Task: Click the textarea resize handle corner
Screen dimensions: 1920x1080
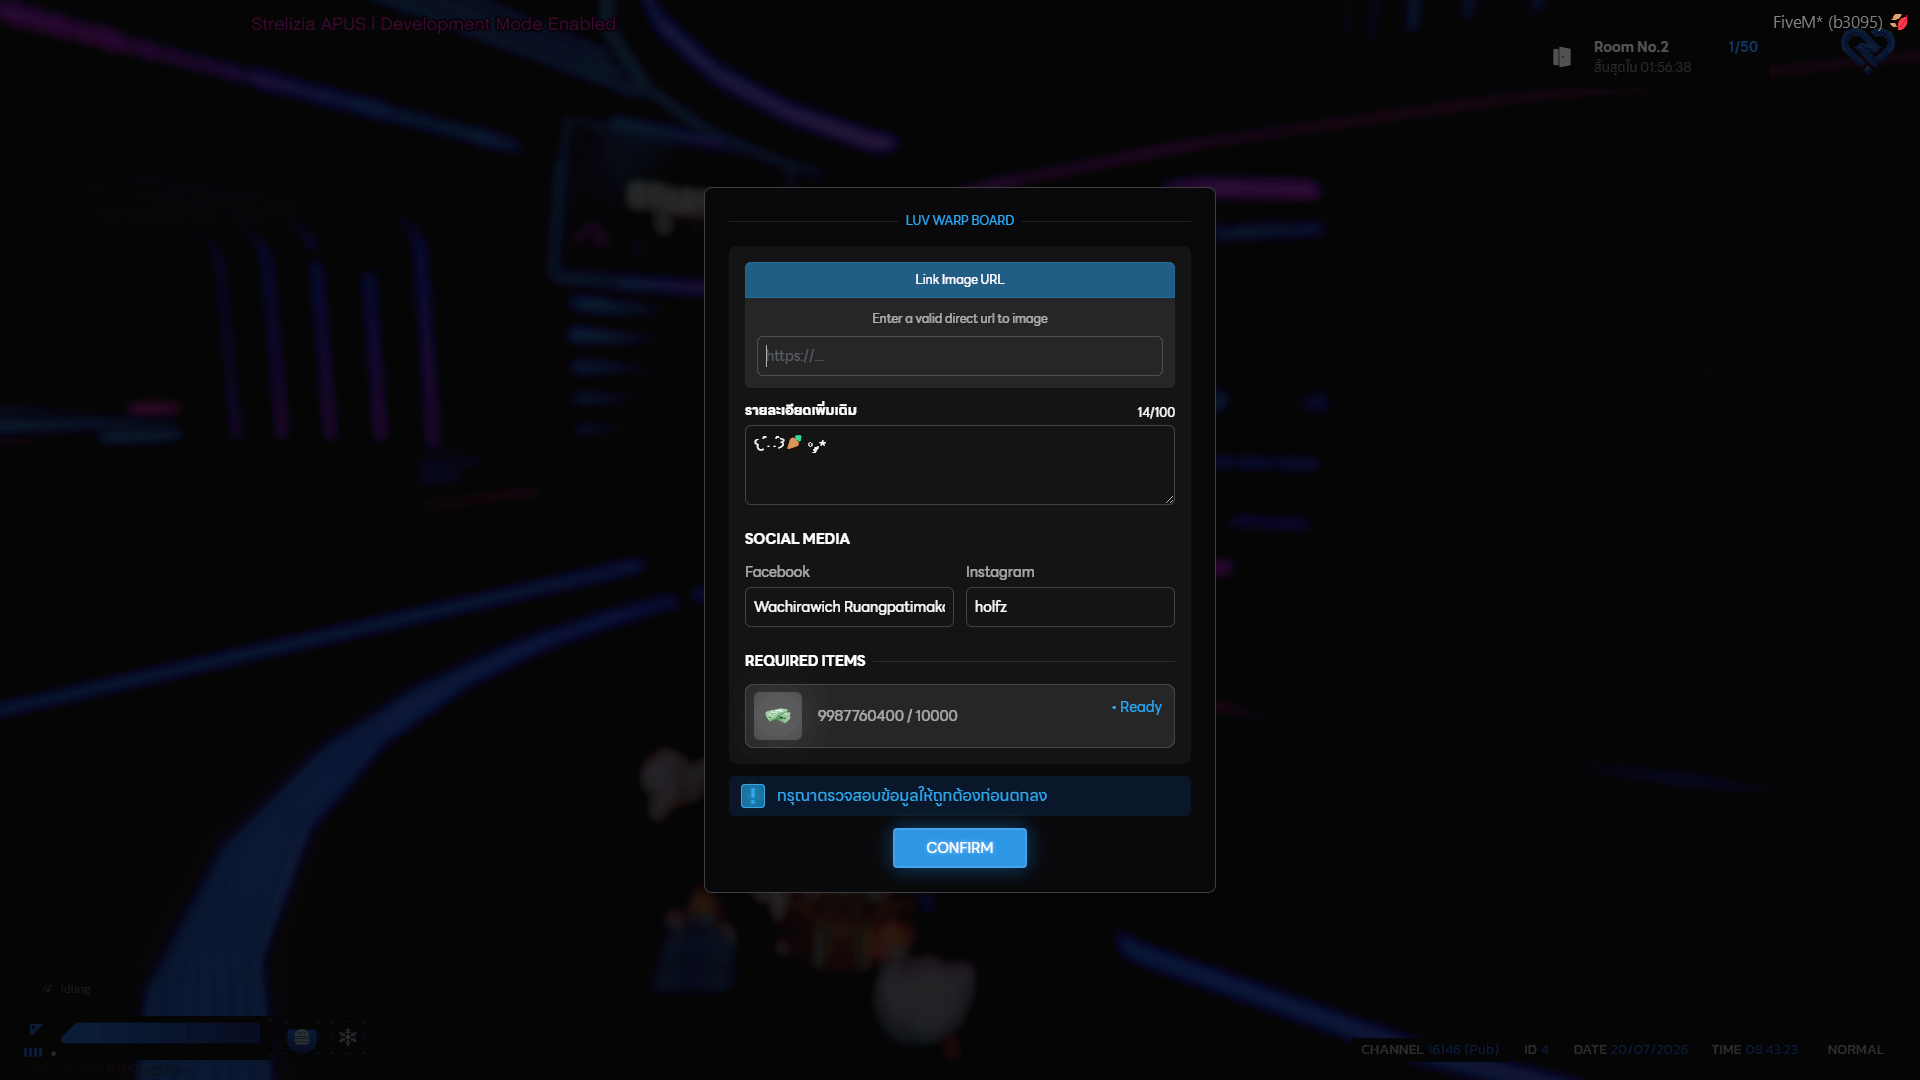Action: click(x=1168, y=498)
